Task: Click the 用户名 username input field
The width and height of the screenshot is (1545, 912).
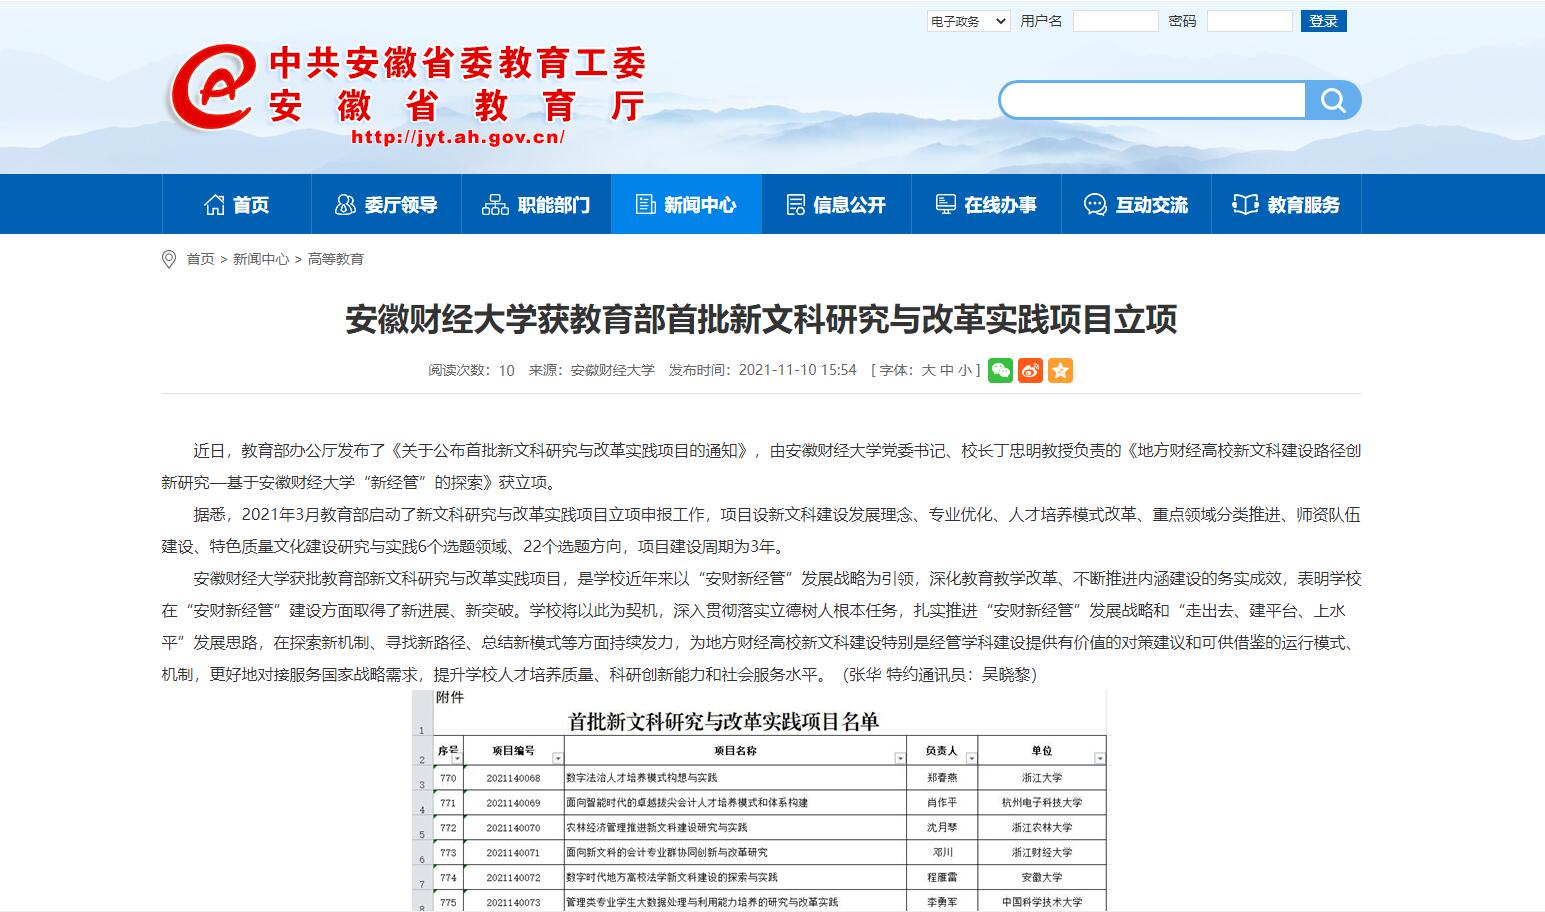Action: click(1115, 21)
